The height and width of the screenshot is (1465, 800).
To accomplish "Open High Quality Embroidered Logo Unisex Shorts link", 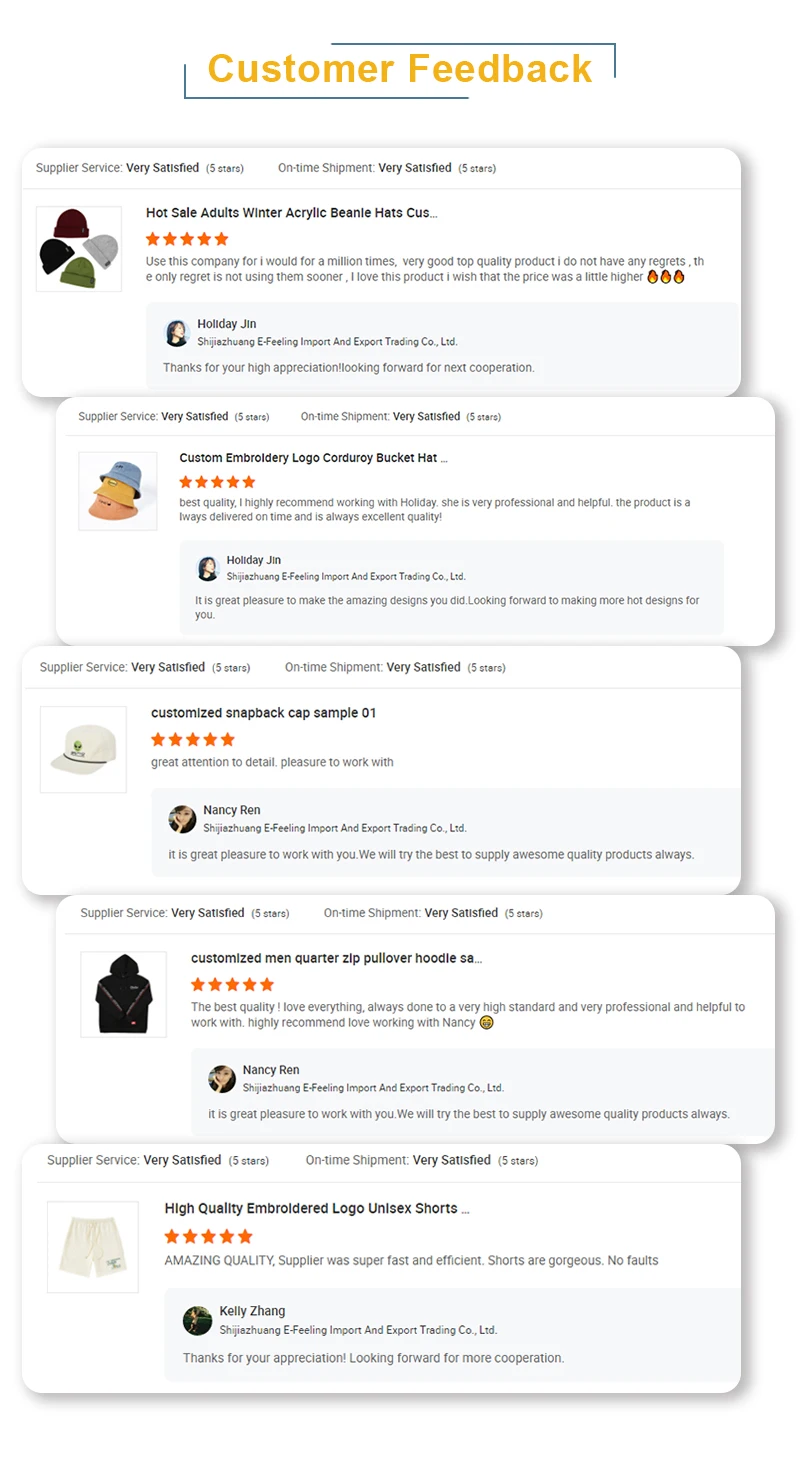I will coord(316,1208).
